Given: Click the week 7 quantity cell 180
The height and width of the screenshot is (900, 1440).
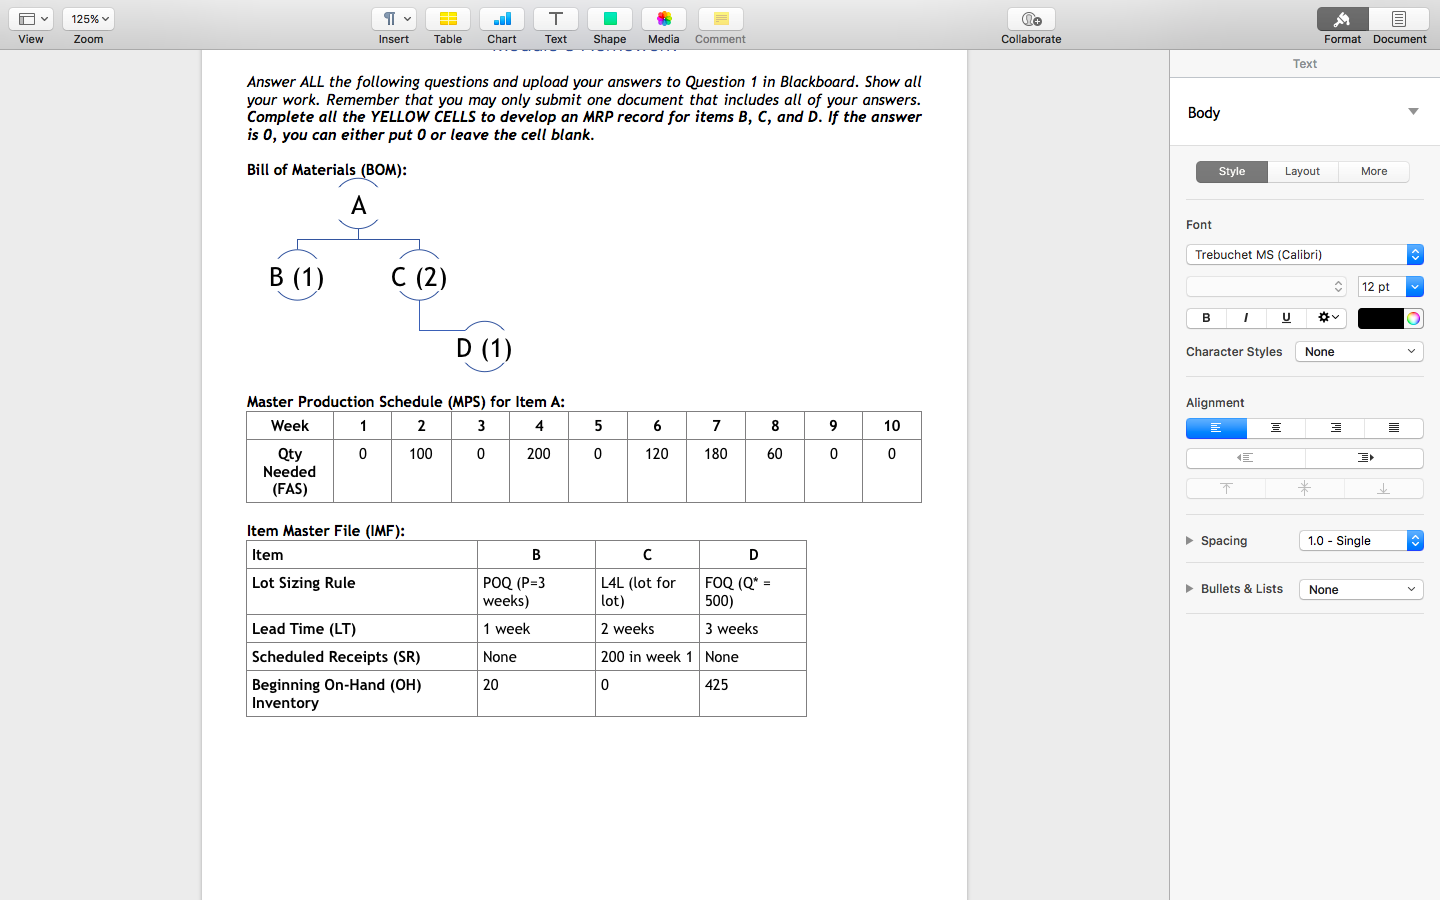Looking at the screenshot, I should tap(716, 471).
